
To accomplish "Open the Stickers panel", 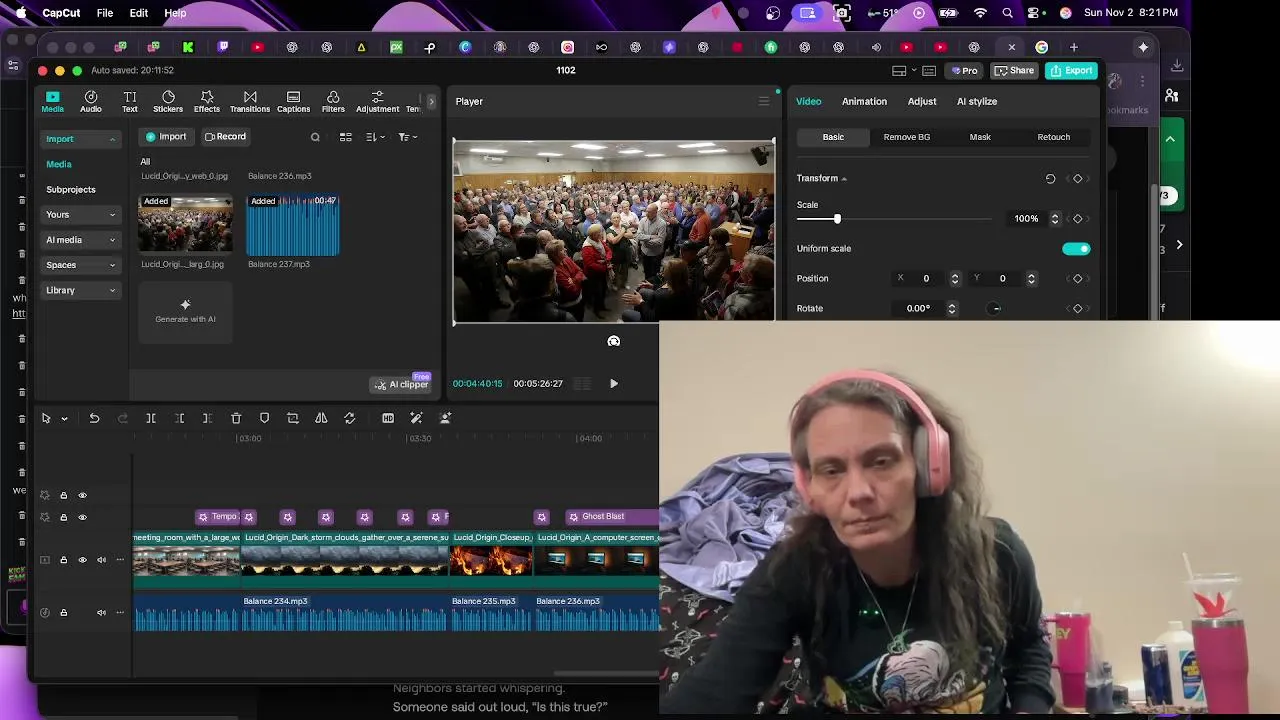I will pos(168,101).
